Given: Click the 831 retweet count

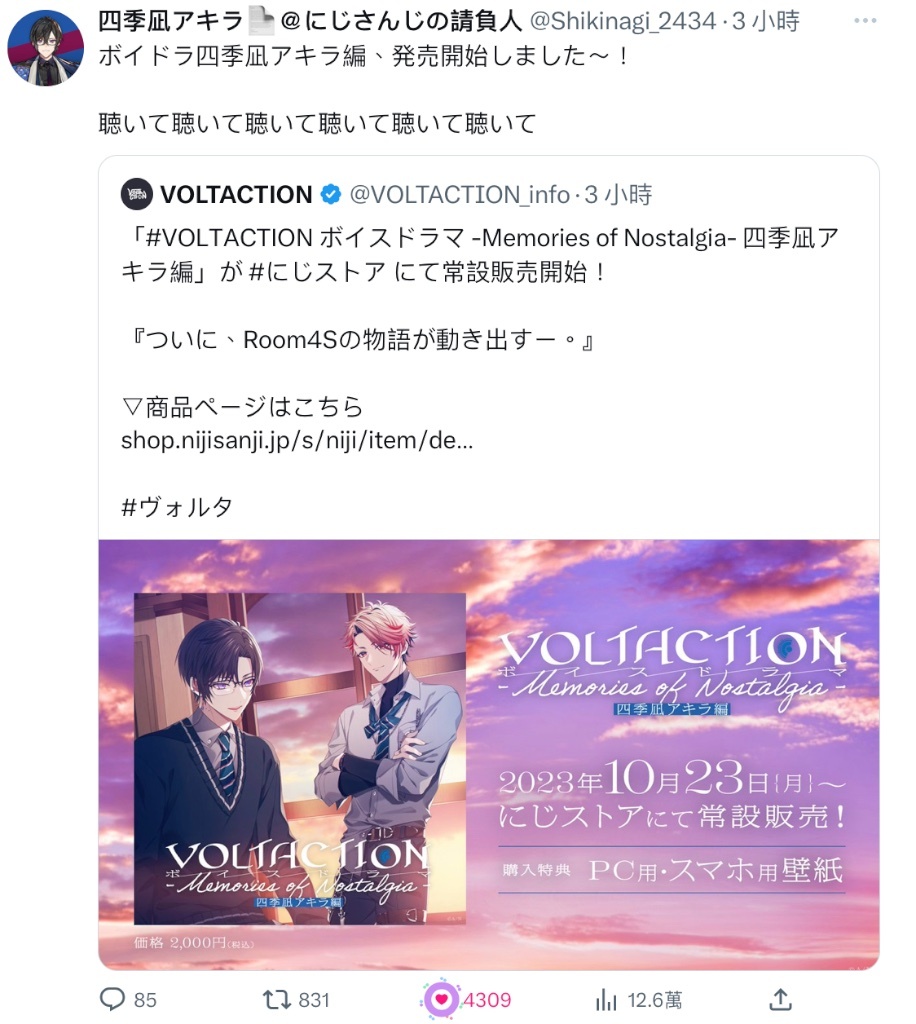Looking at the screenshot, I should [x=314, y=1000].
